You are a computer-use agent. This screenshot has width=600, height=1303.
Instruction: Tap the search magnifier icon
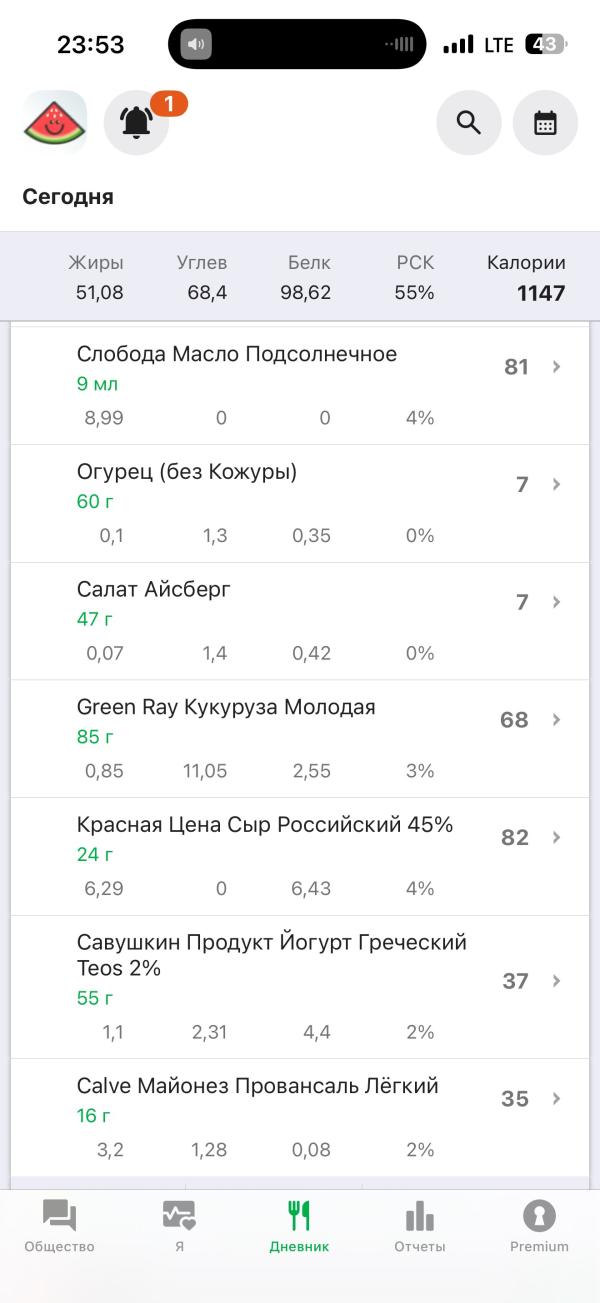click(x=468, y=123)
